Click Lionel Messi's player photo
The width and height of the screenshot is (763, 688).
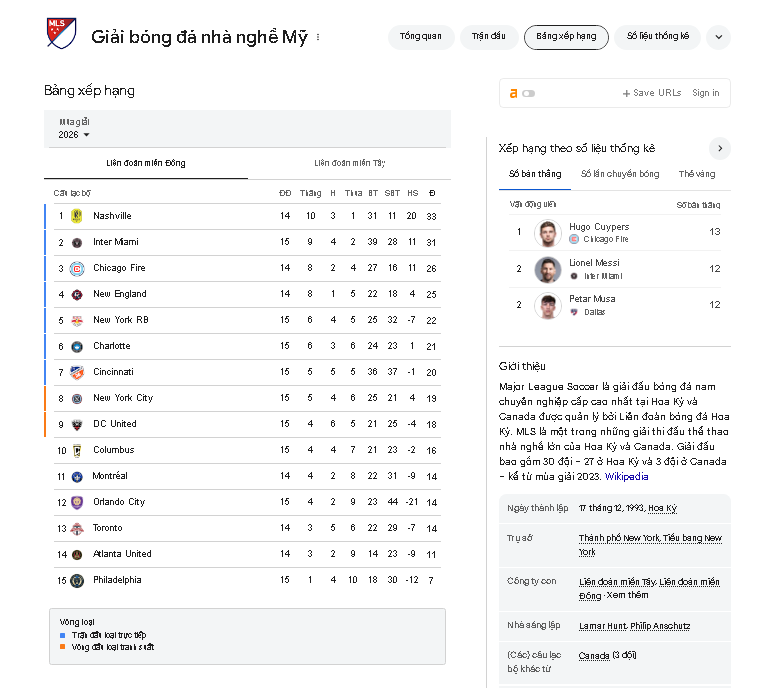point(547,269)
